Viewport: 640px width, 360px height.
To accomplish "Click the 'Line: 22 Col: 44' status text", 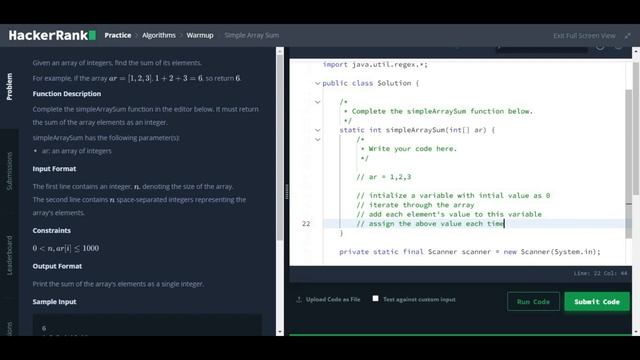I will (600, 273).
